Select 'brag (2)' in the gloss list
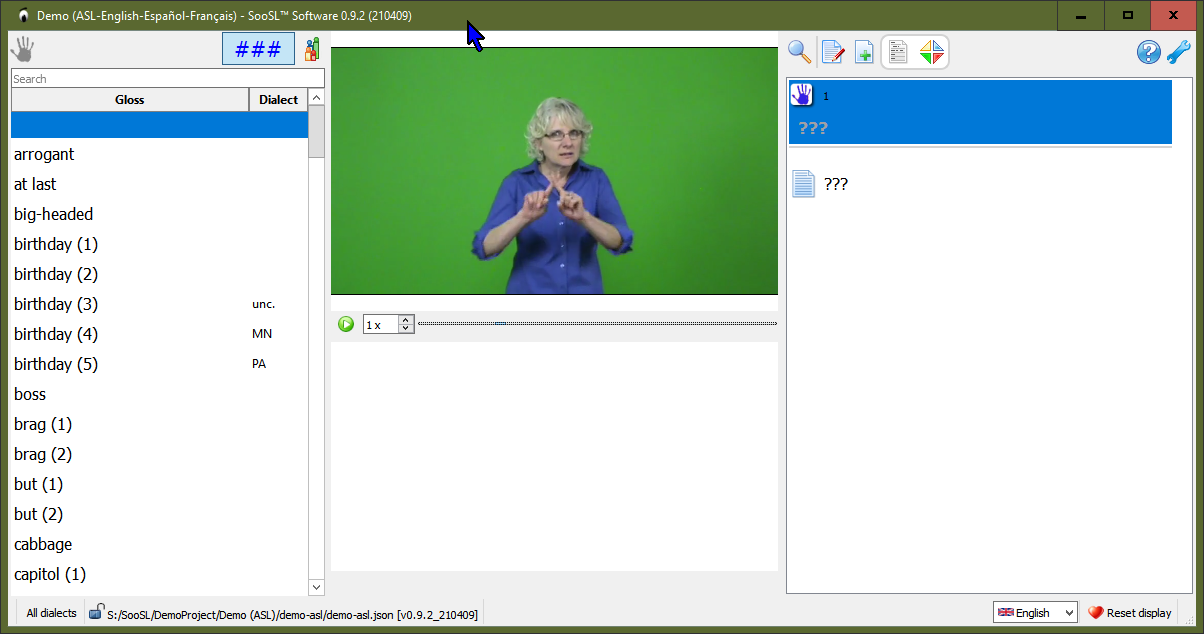This screenshot has width=1204, height=634. (x=159, y=454)
